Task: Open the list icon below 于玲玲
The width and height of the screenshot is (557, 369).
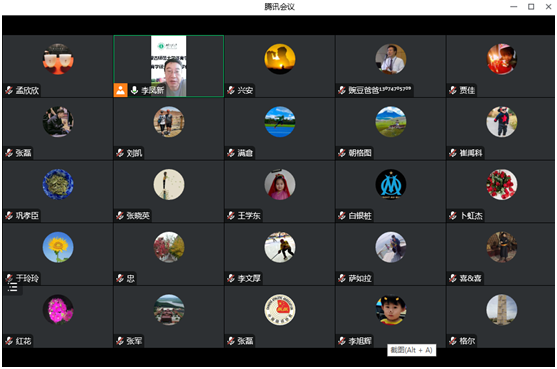Action: click(x=13, y=287)
